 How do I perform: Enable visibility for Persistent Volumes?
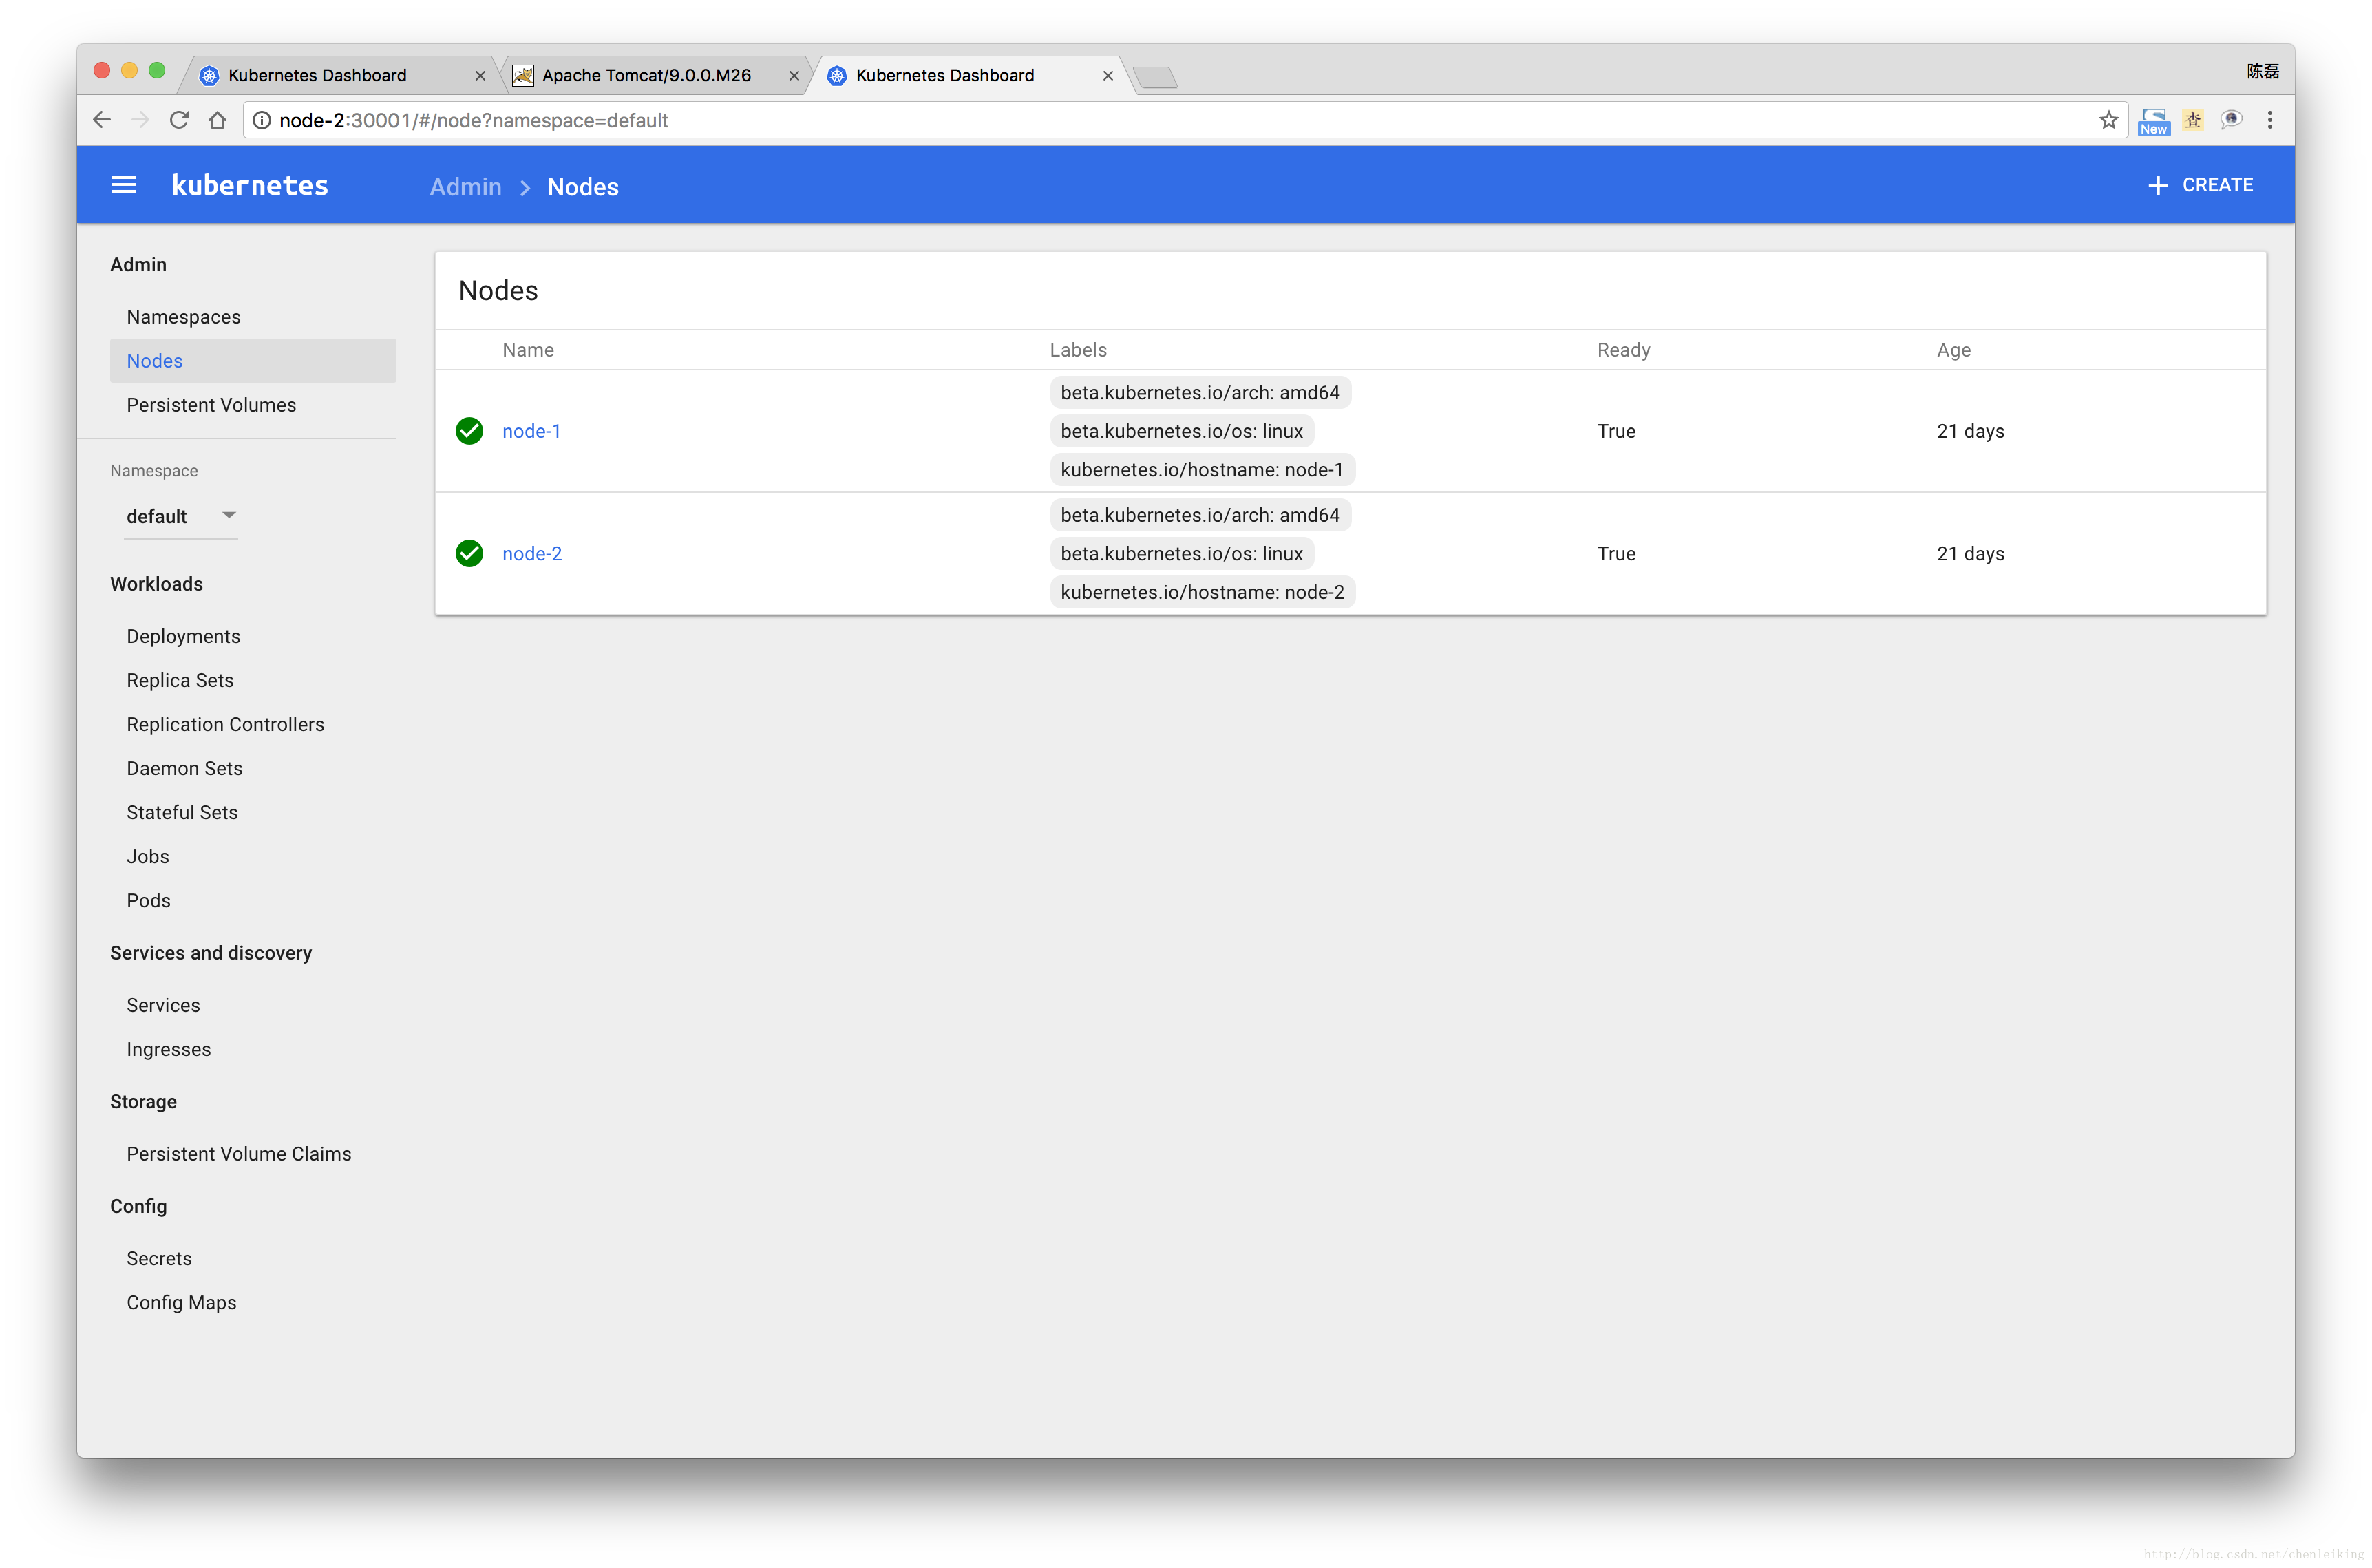pos(210,404)
